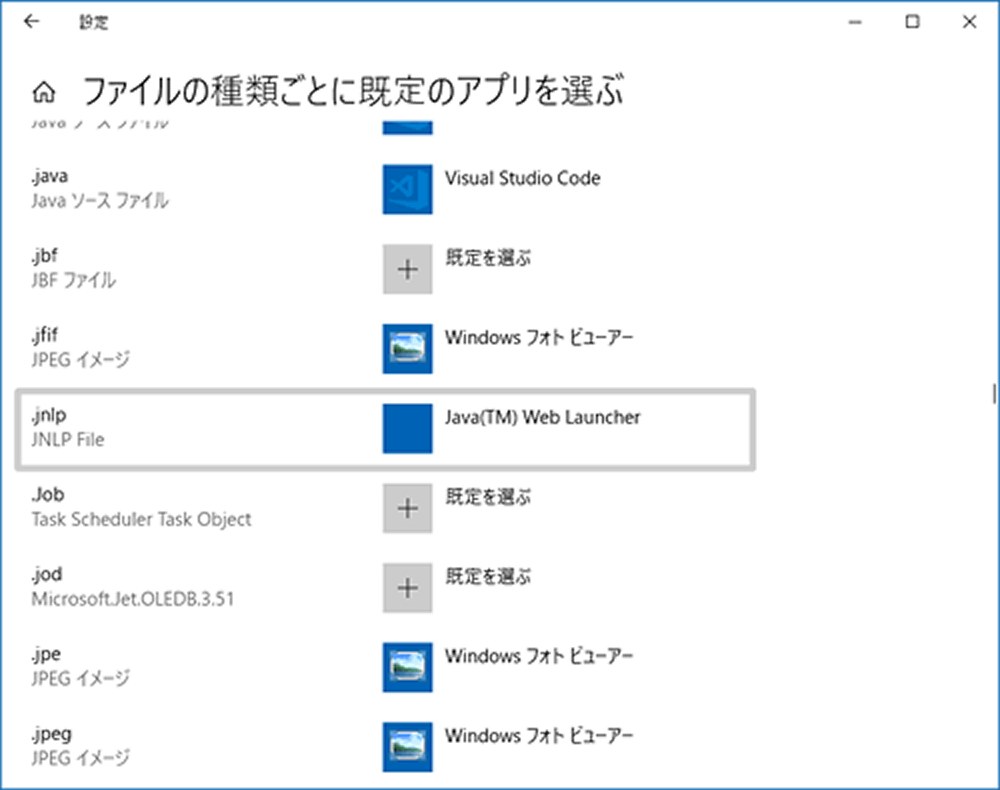1000x790 pixels.
Task: Open Settings home via house icon
Action: [x=44, y=92]
